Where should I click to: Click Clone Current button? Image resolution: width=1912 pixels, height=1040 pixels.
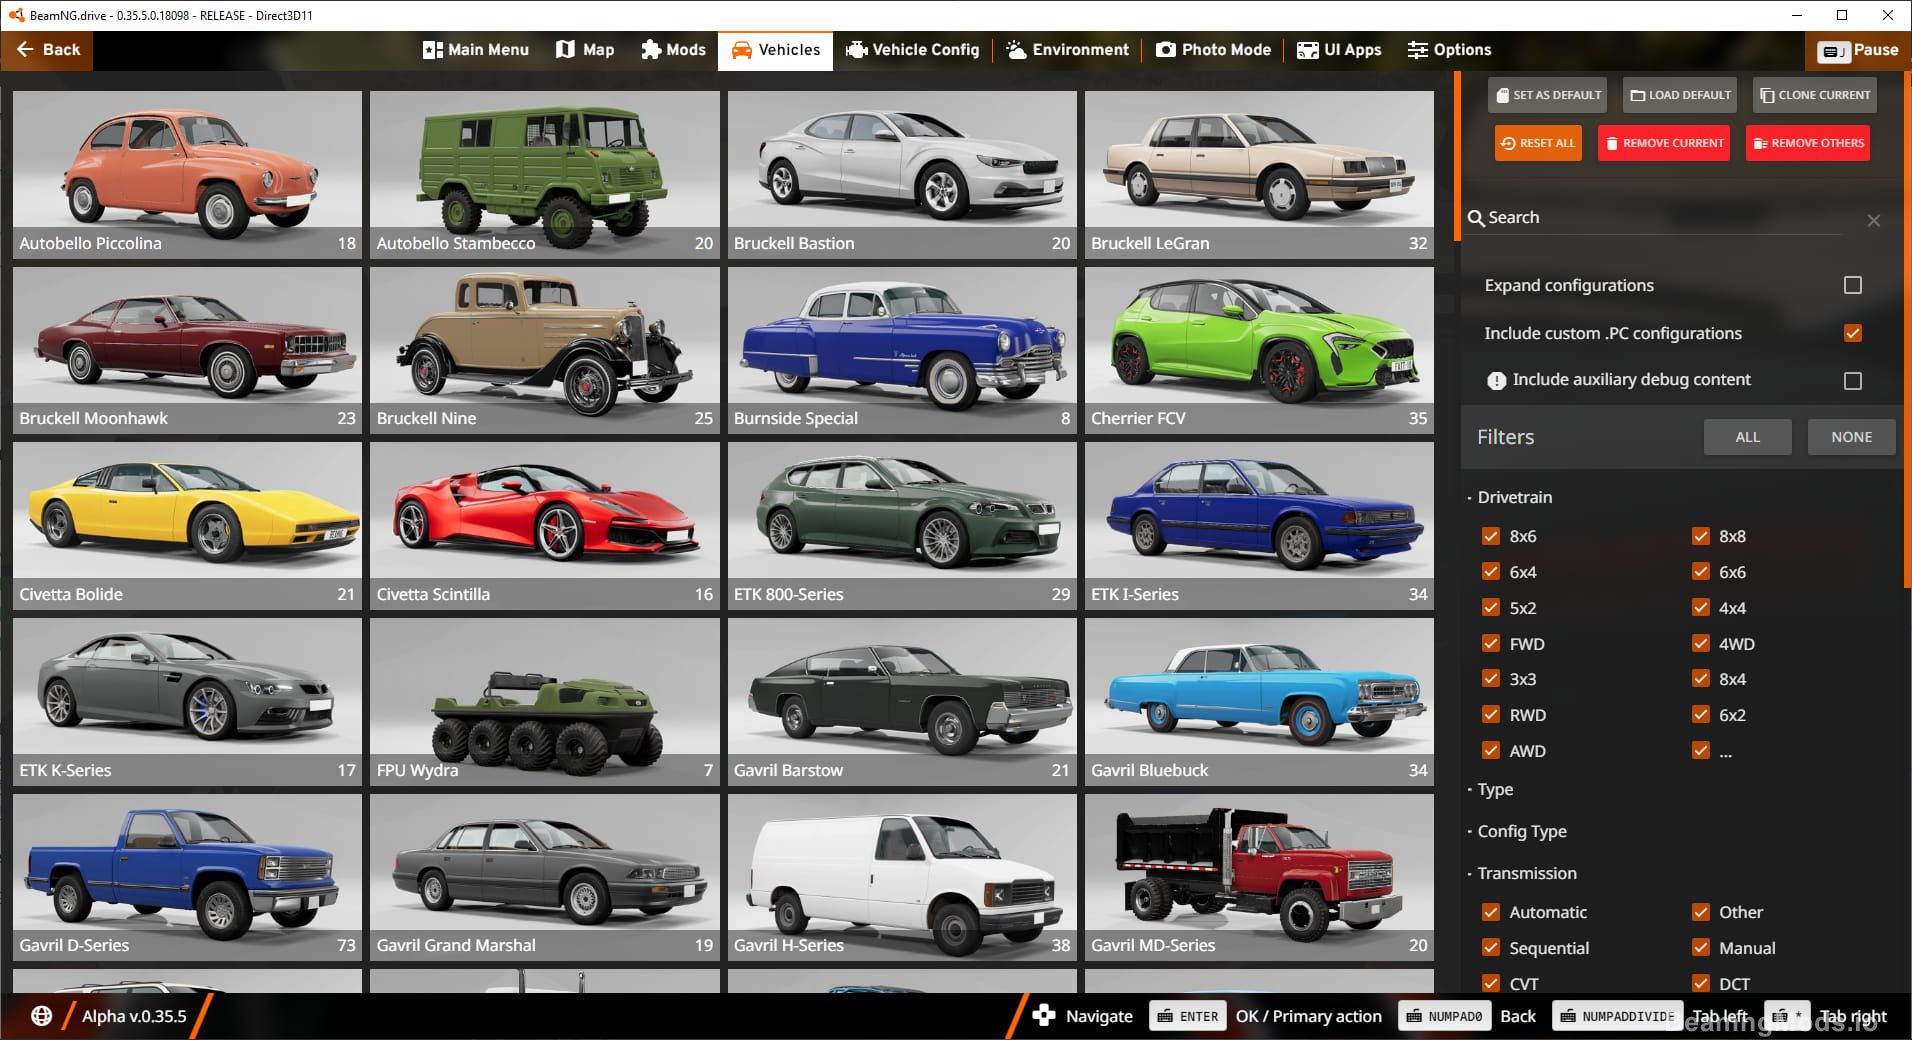coord(1815,95)
